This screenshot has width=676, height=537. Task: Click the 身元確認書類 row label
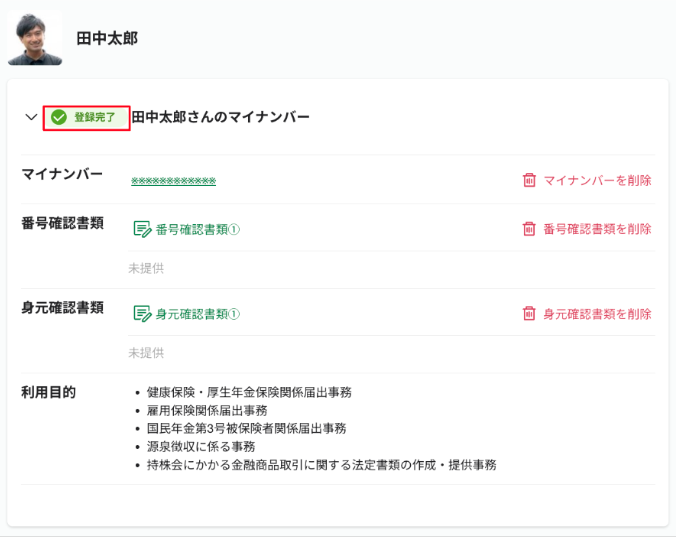pyautogui.click(x=63, y=308)
